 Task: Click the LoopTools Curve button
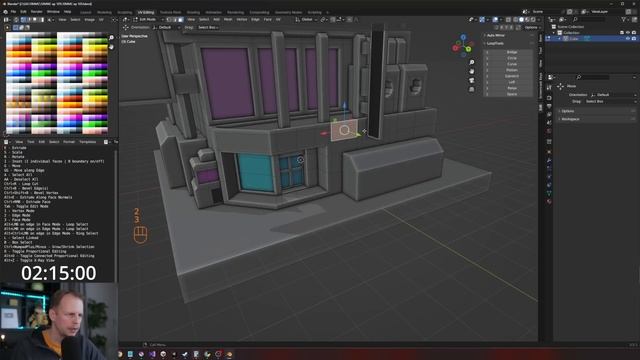tap(512, 64)
